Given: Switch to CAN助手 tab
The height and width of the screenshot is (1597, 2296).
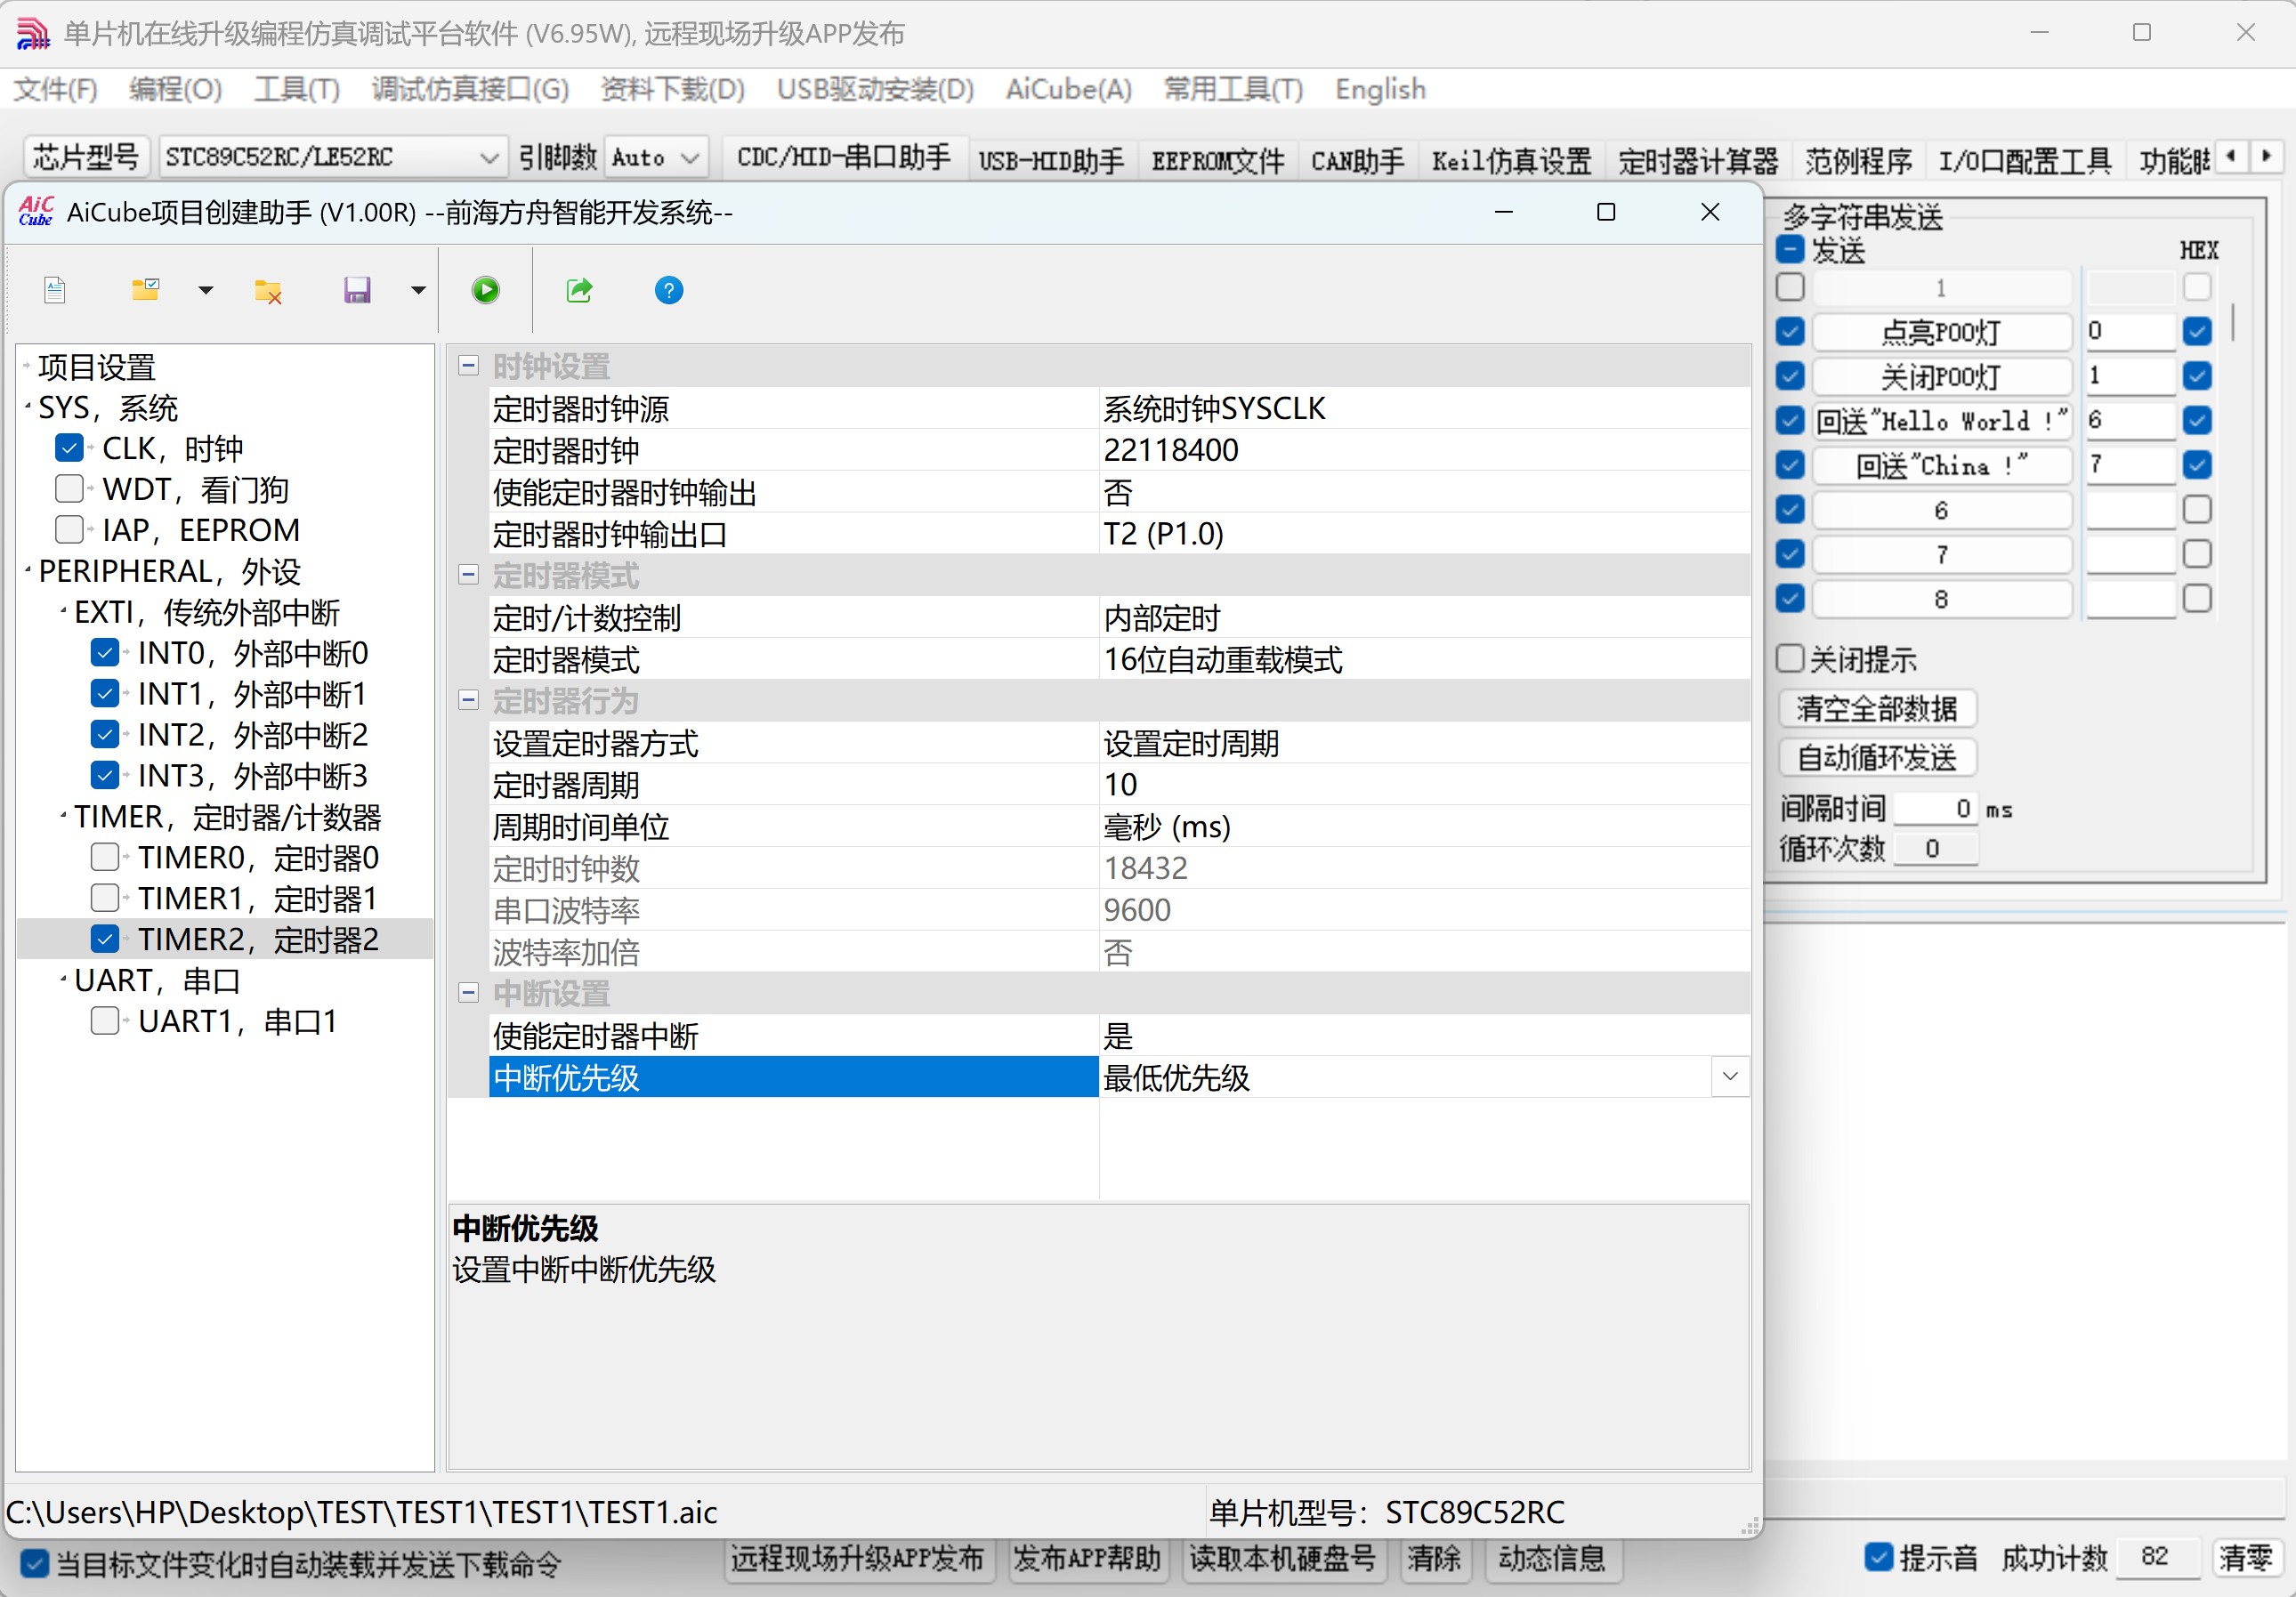Looking at the screenshot, I should click(1357, 160).
